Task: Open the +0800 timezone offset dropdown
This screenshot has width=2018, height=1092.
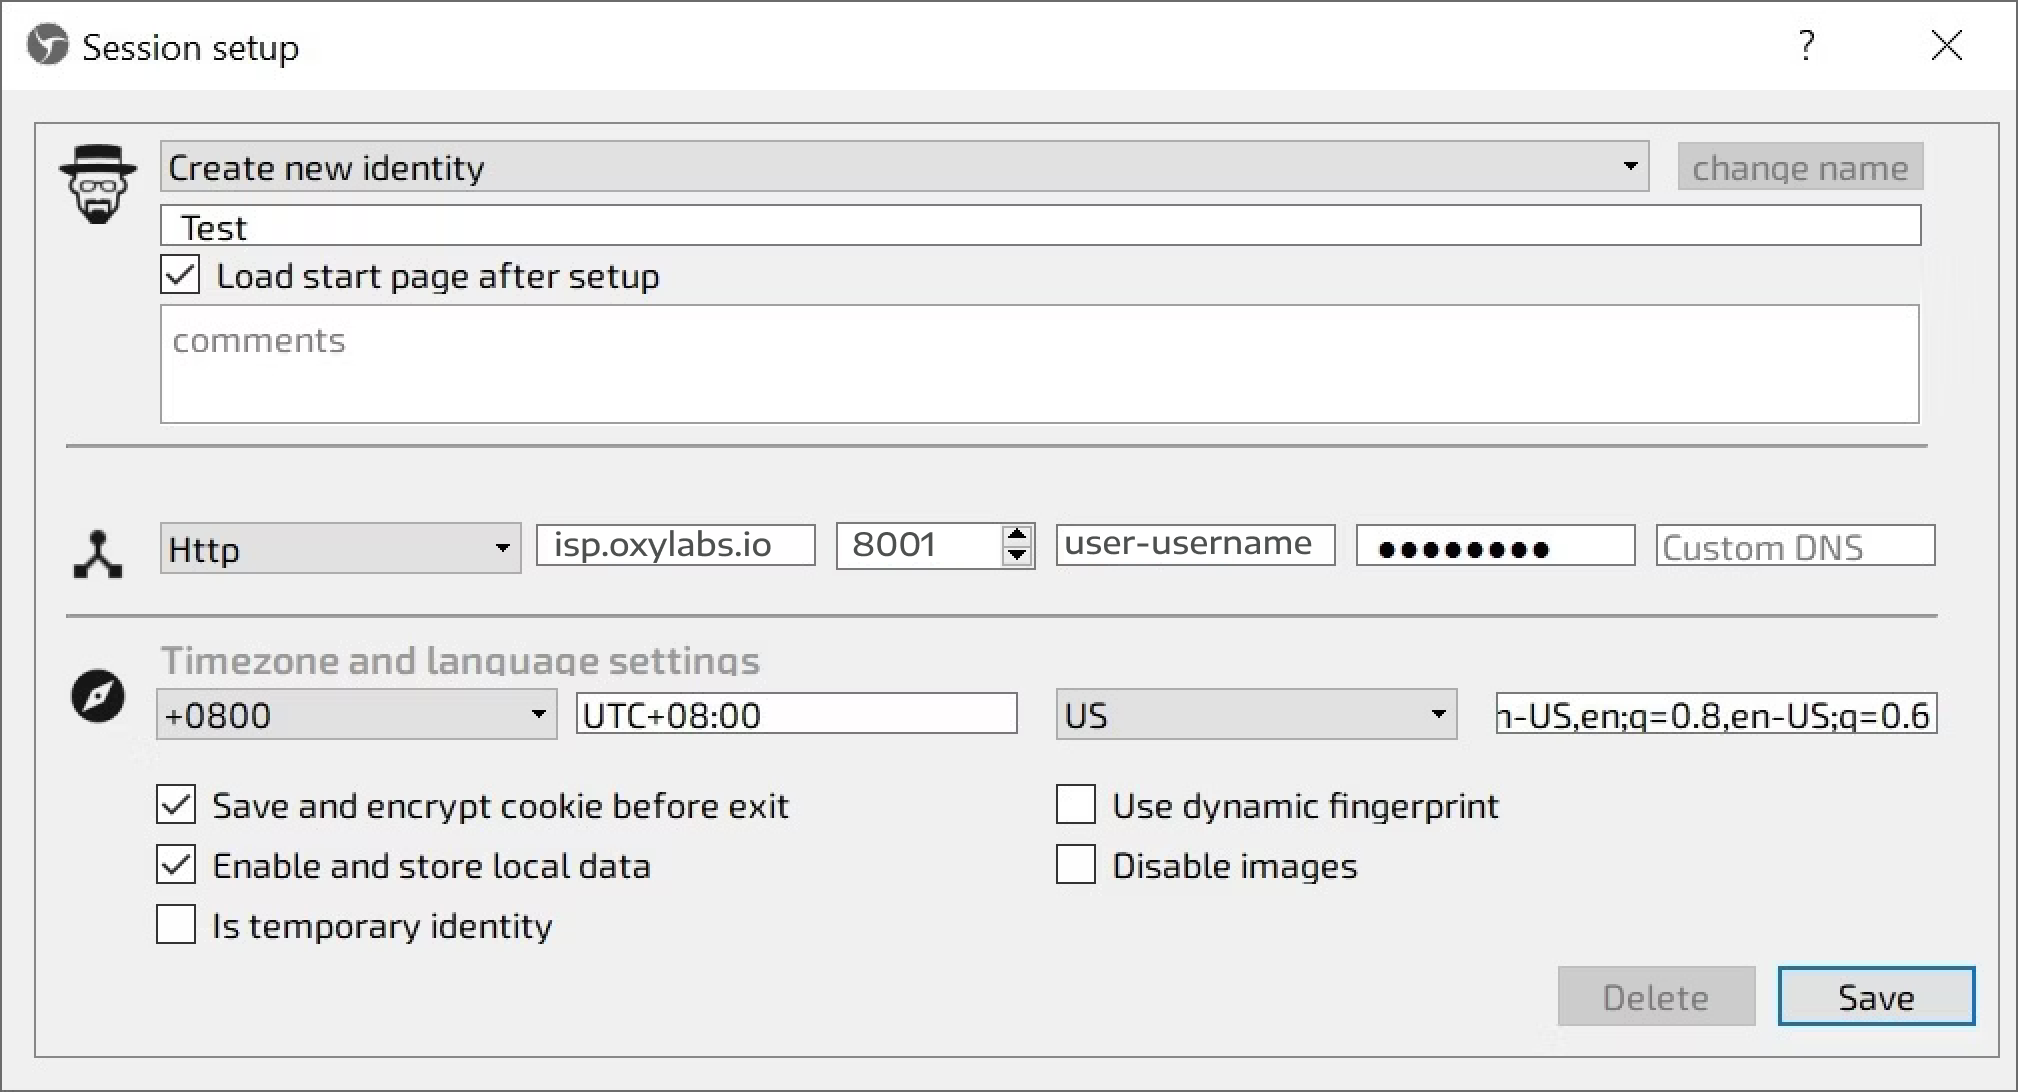Action: pos(356,715)
